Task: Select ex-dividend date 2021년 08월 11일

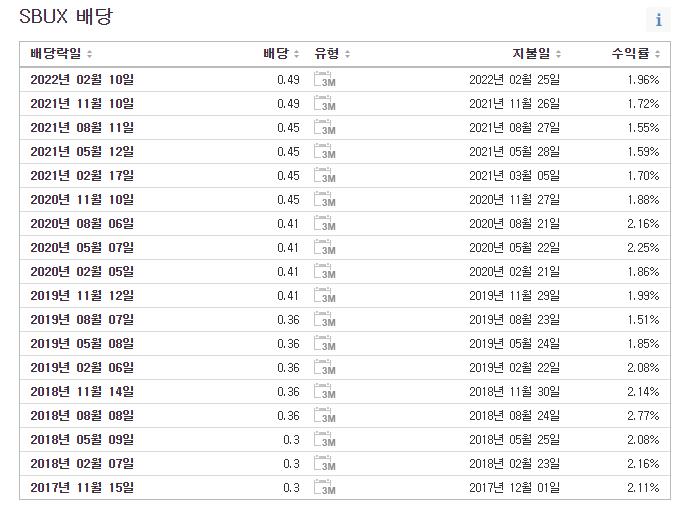Action: [82, 127]
